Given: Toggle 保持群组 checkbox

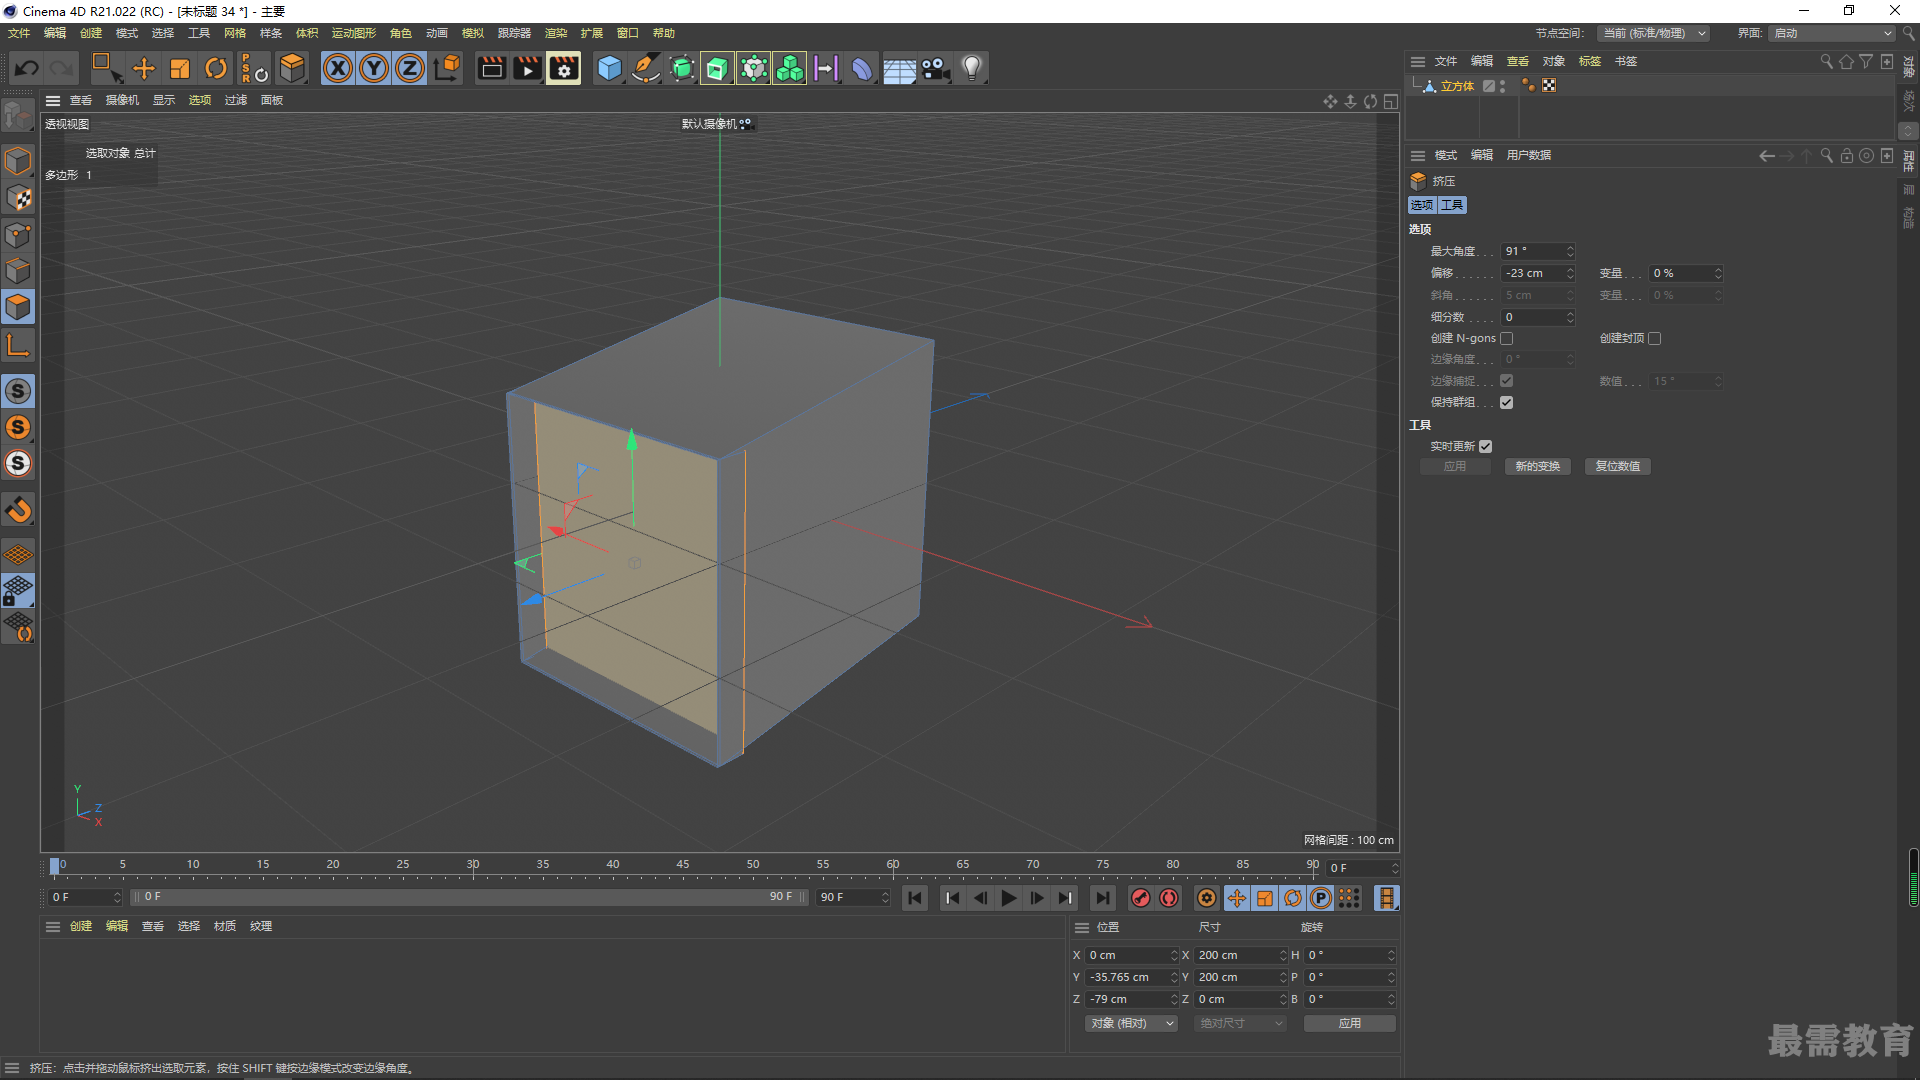Looking at the screenshot, I should [x=1507, y=402].
